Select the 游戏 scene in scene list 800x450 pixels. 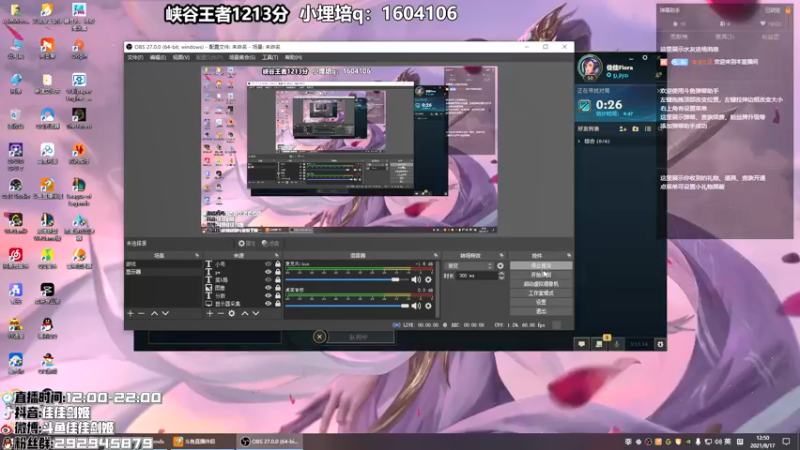163,264
